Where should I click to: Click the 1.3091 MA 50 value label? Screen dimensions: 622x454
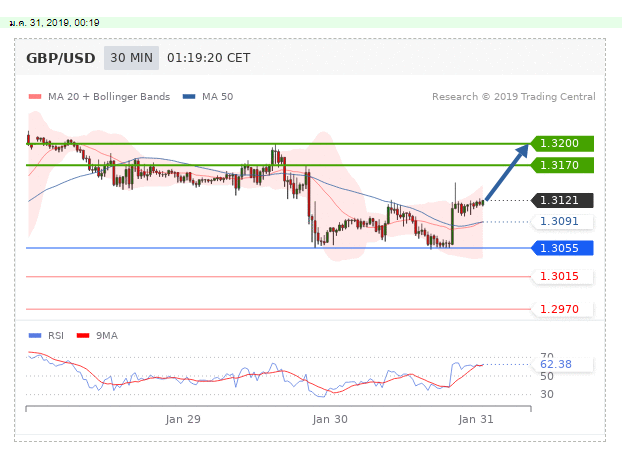pyautogui.click(x=562, y=221)
